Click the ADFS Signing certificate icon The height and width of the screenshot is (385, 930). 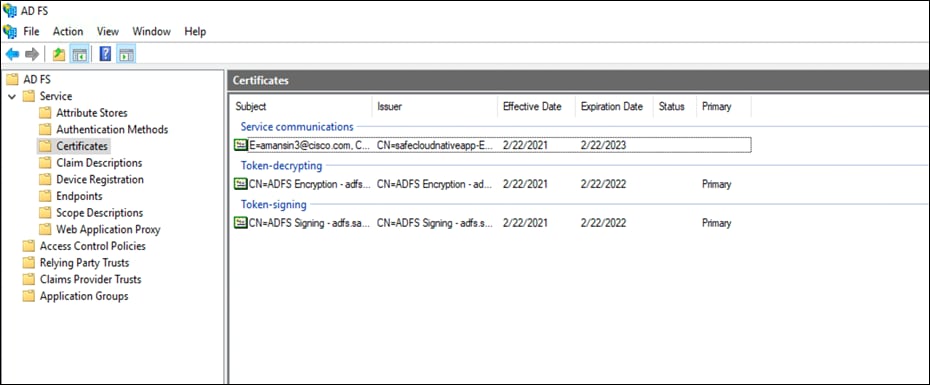pyautogui.click(x=240, y=223)
